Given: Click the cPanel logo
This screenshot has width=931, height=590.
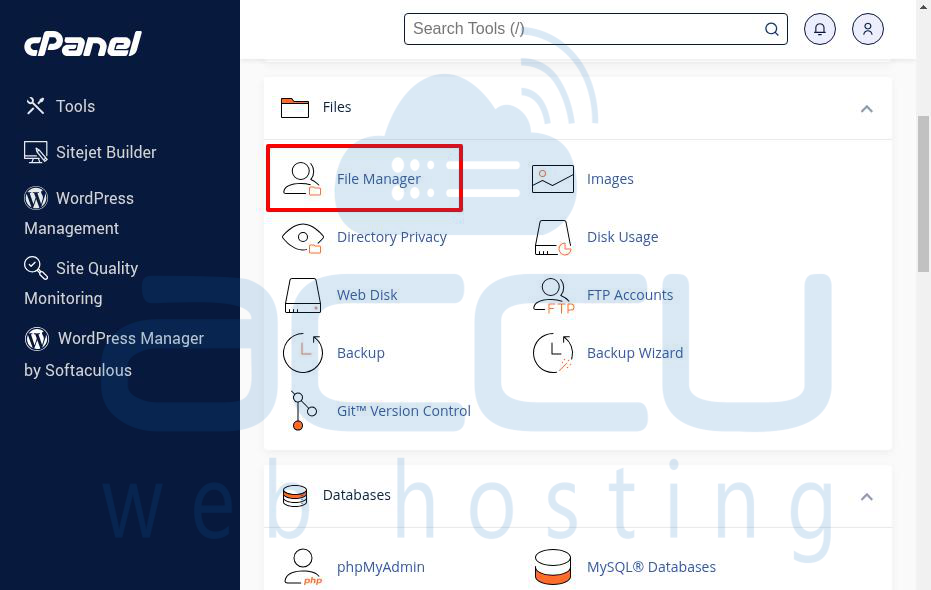Looking at the screenshot, I should point(83,44).
